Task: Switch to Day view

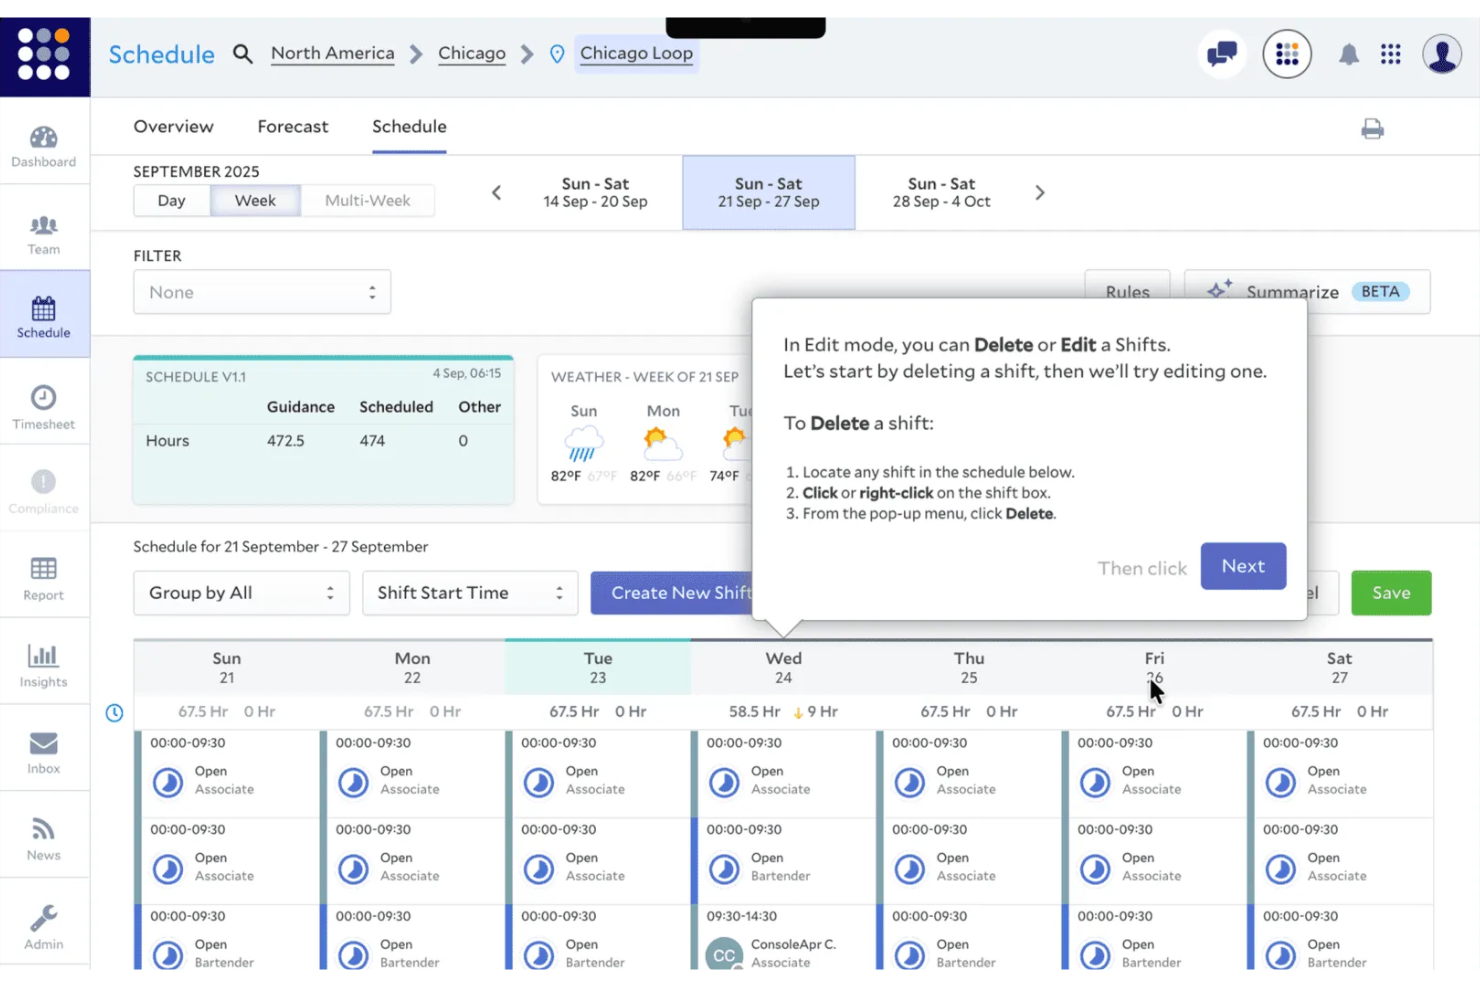Action: [172, 200]
